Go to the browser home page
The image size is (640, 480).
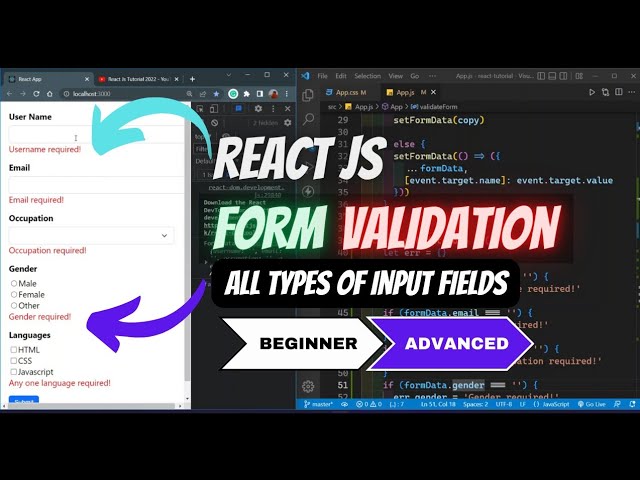pos(50,94)
